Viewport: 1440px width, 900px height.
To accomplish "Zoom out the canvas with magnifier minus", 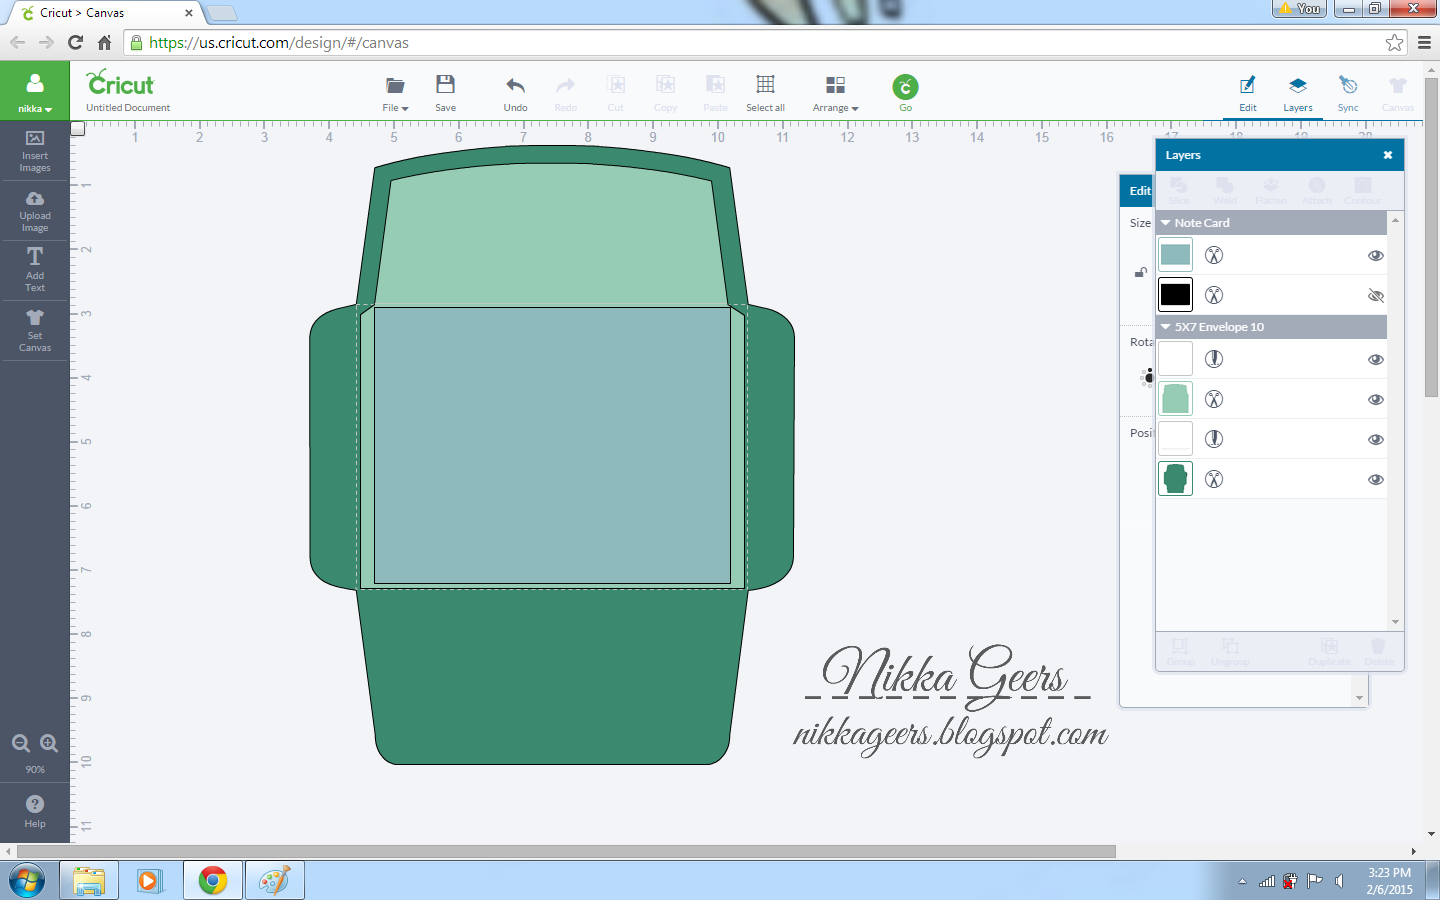I will coord(20,743).
